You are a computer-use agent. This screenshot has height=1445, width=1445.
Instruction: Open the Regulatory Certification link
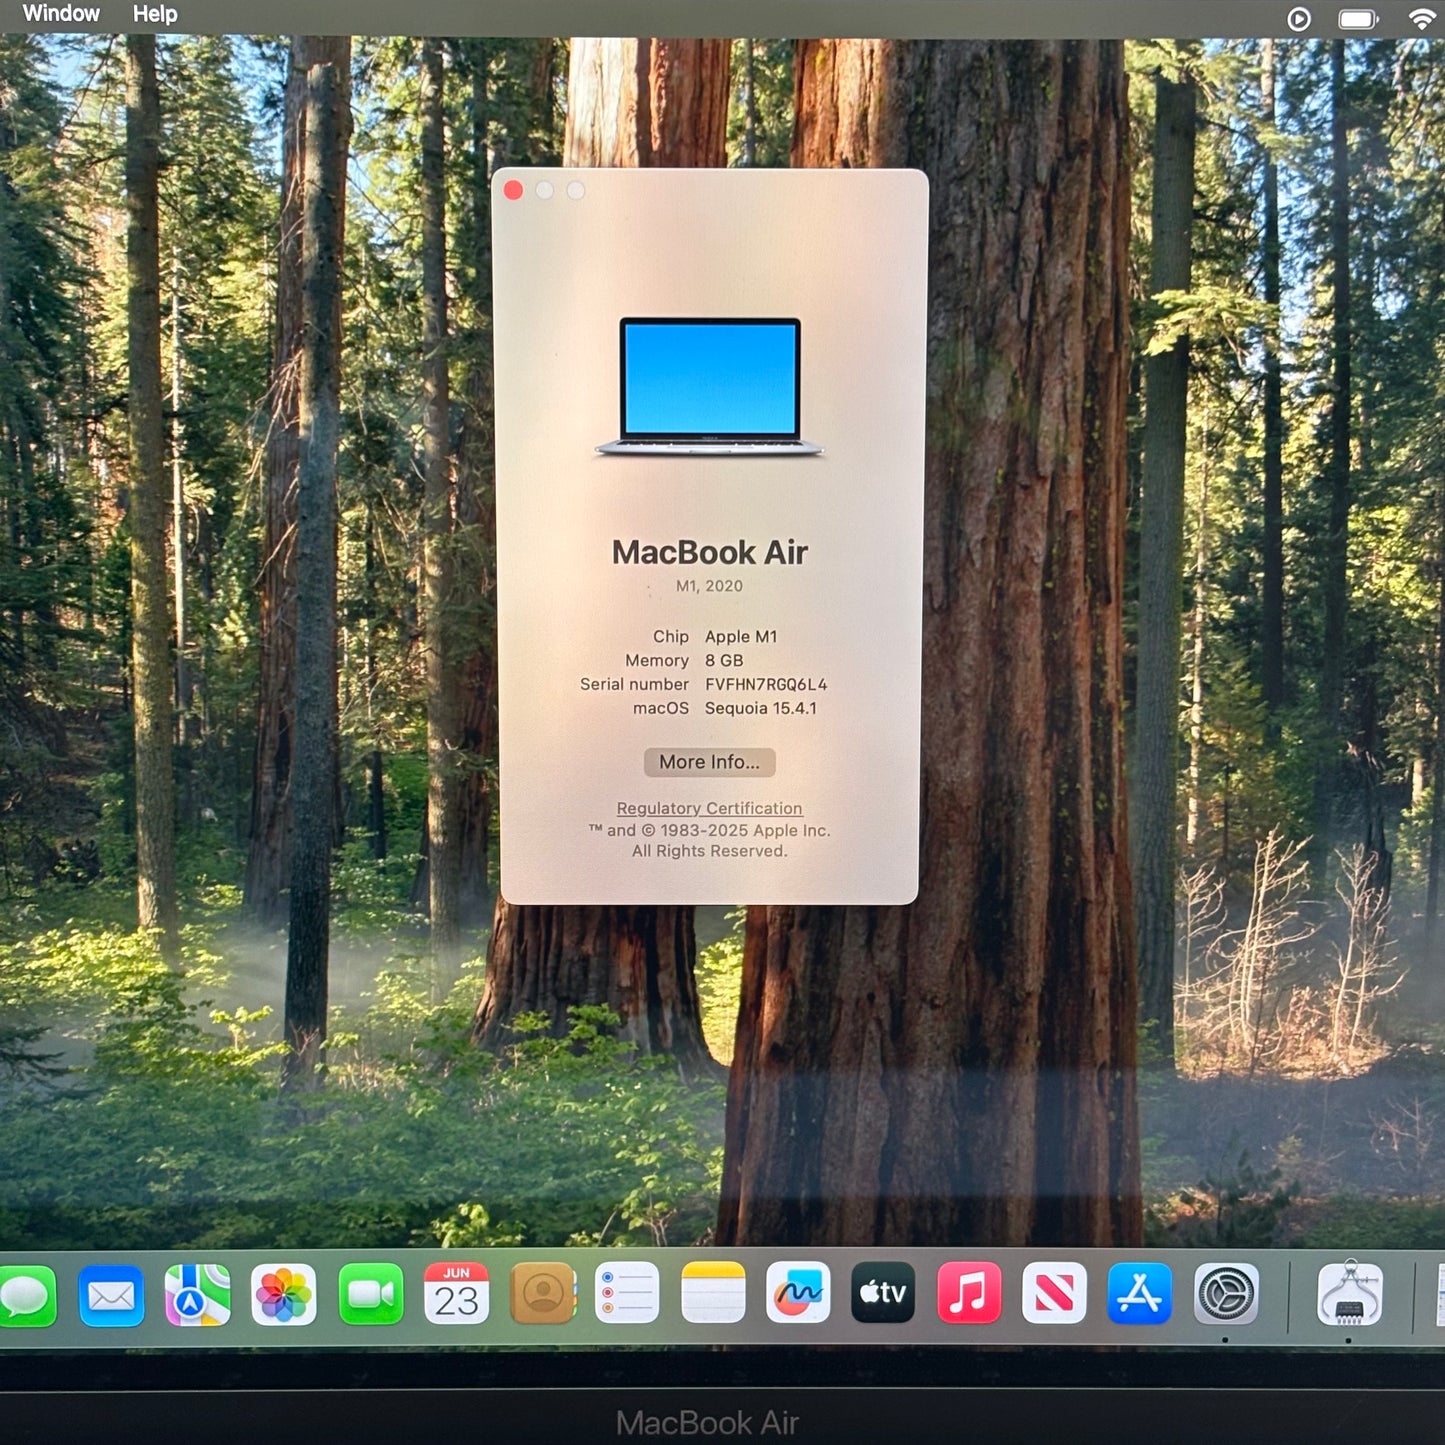pyautogui.click(x=709, y=808)
